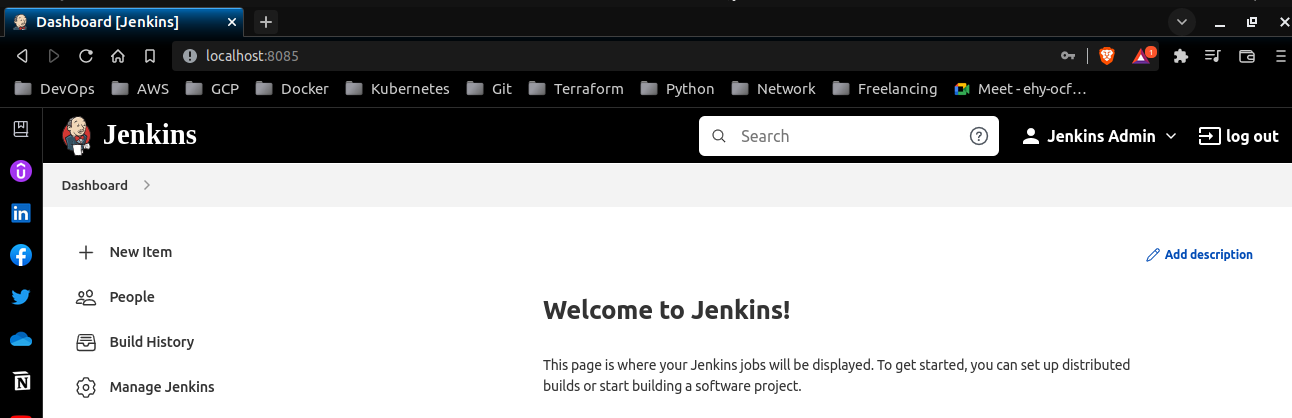Image resolution: width=1292 pixels, height=418 pixels.
Task: Open the browser hamburger menu
Action: click(1279, 56)
